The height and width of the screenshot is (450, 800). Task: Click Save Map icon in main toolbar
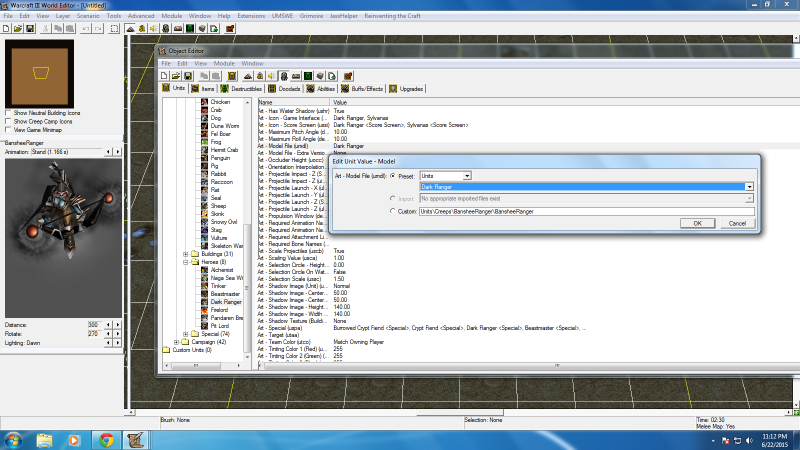30,29
